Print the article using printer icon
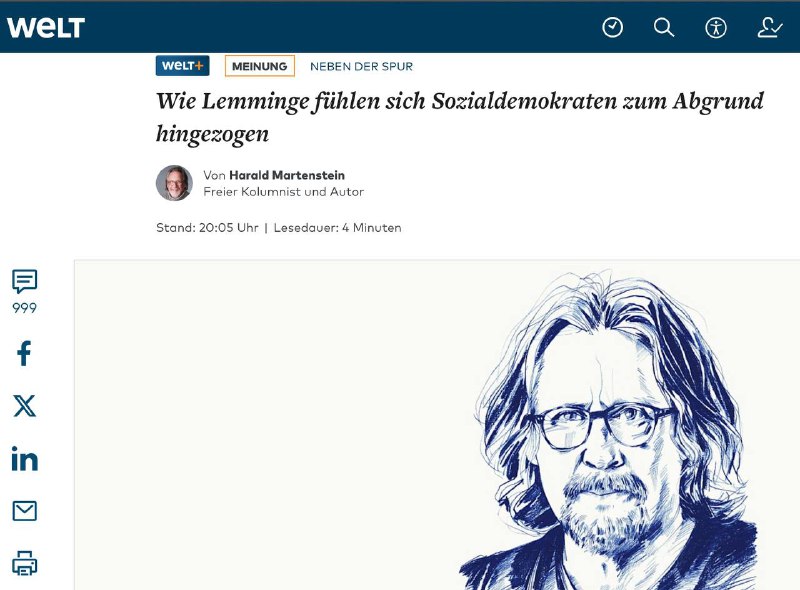The width and height of the screenshot is (800, 590). [24, 563]
